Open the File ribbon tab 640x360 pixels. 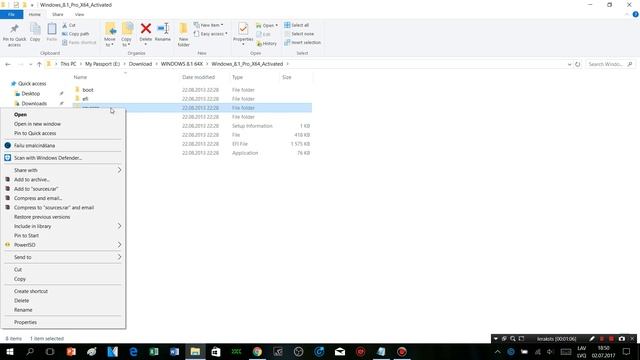point(11,14)
